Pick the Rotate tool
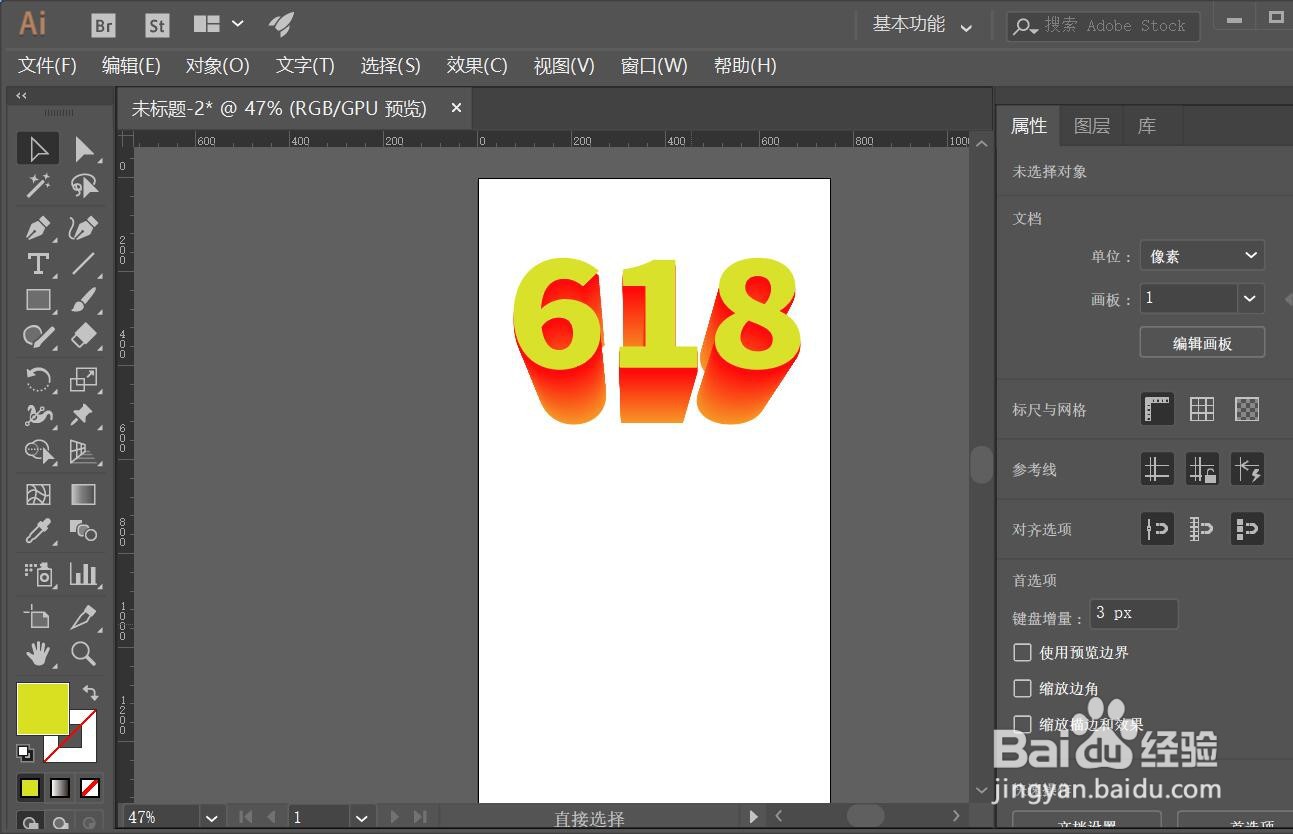This screenshot has width=1293, height=834. click(38, 379)
